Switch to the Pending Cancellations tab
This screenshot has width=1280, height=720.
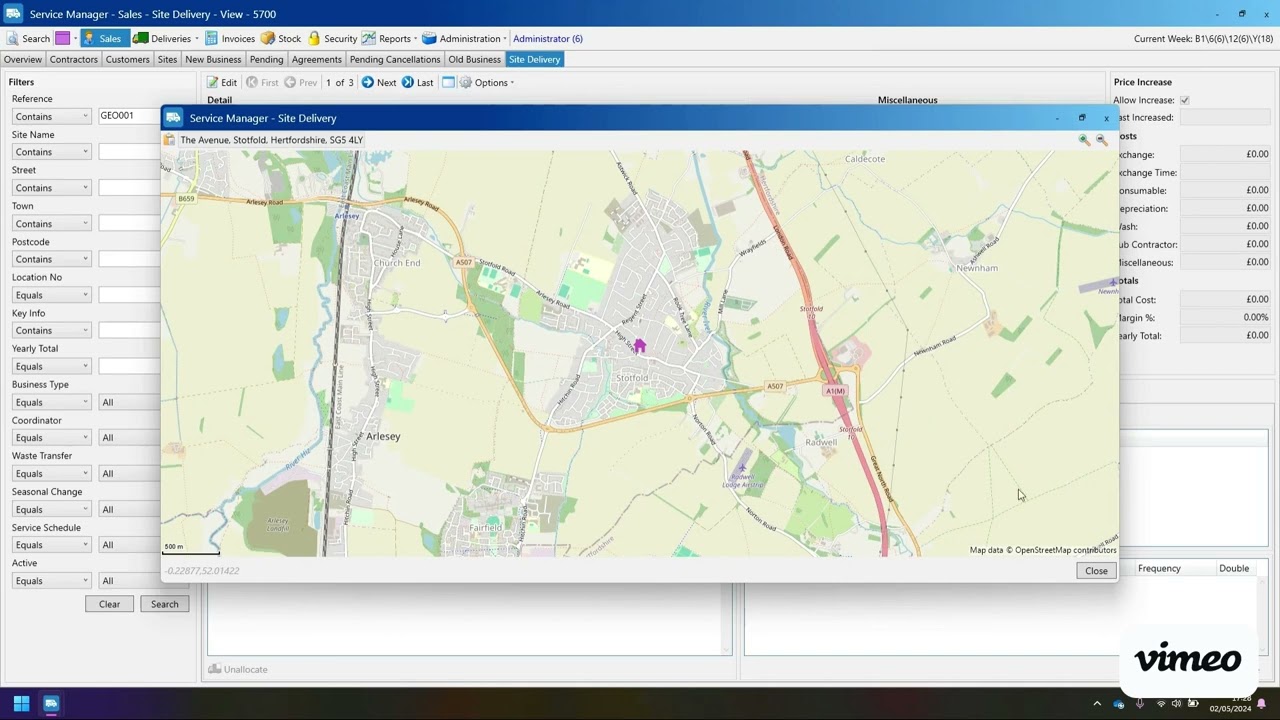395,59
